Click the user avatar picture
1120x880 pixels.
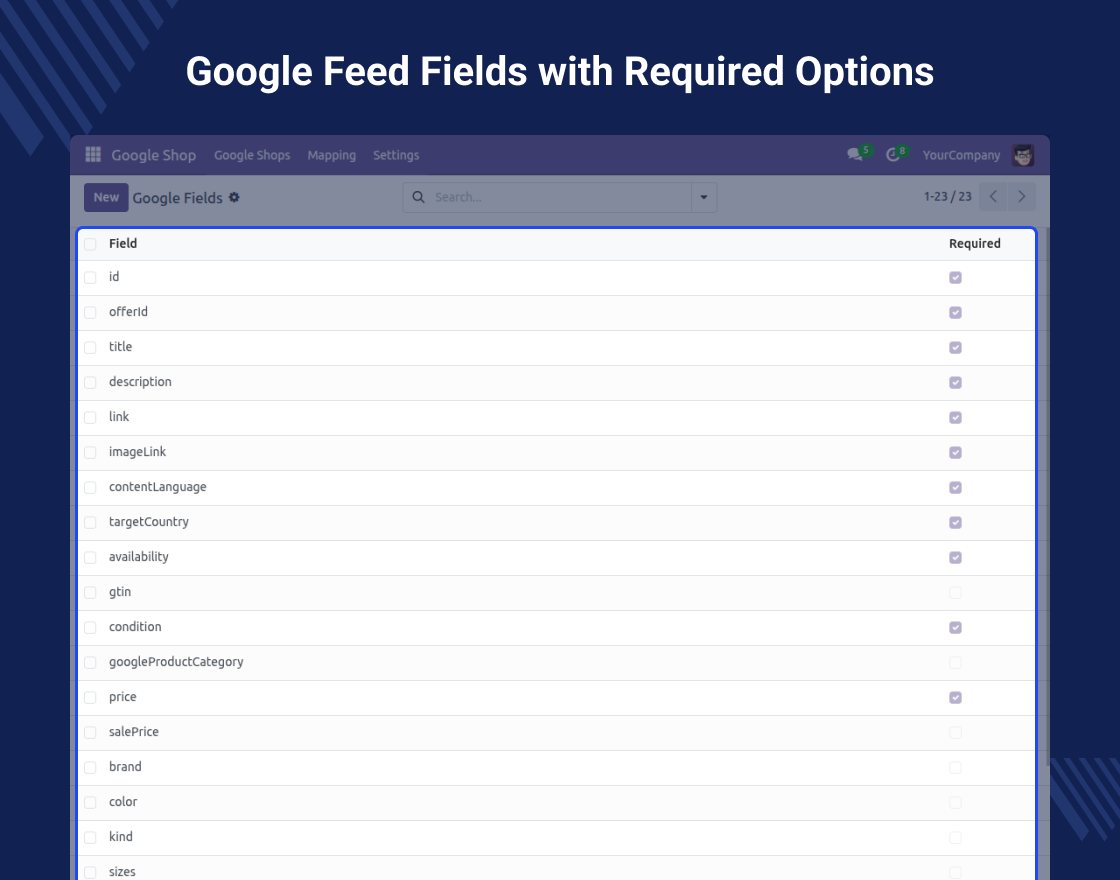1023,155
